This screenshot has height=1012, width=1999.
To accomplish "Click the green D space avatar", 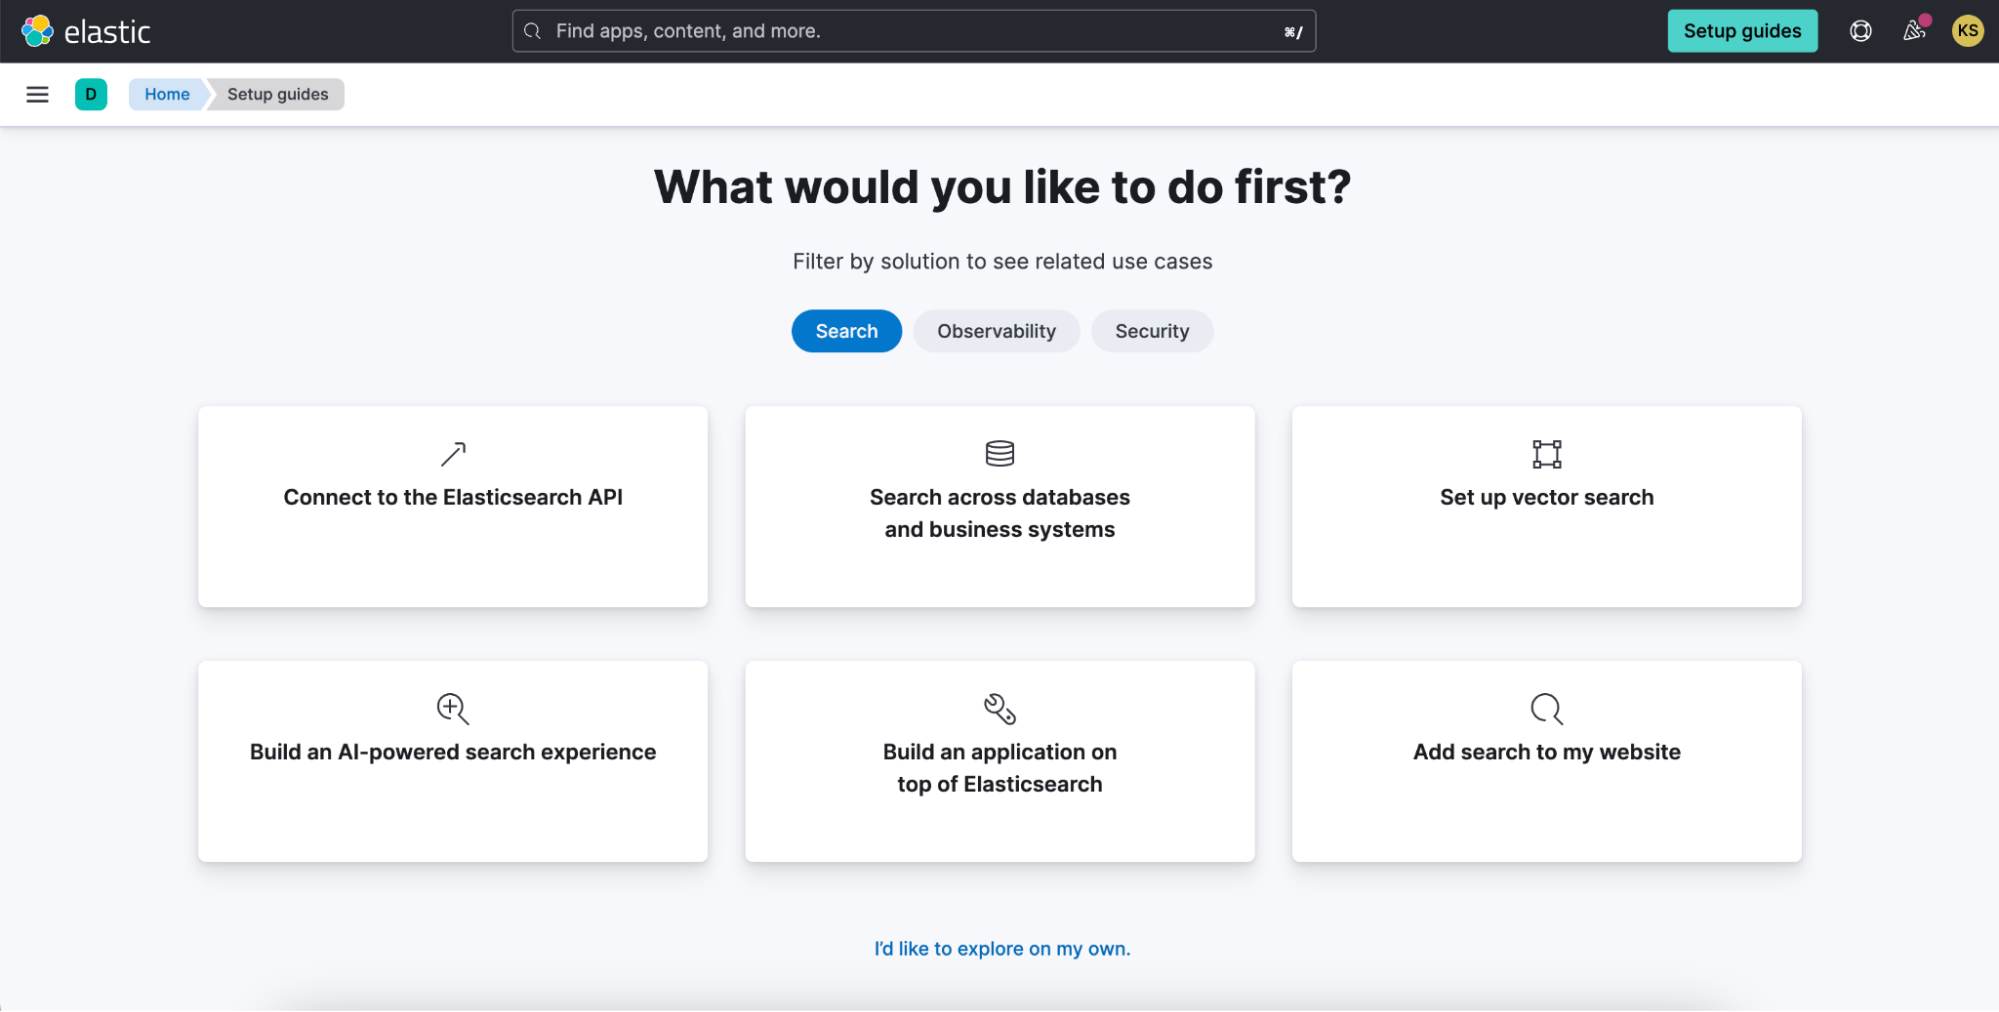I will (91, 94).
